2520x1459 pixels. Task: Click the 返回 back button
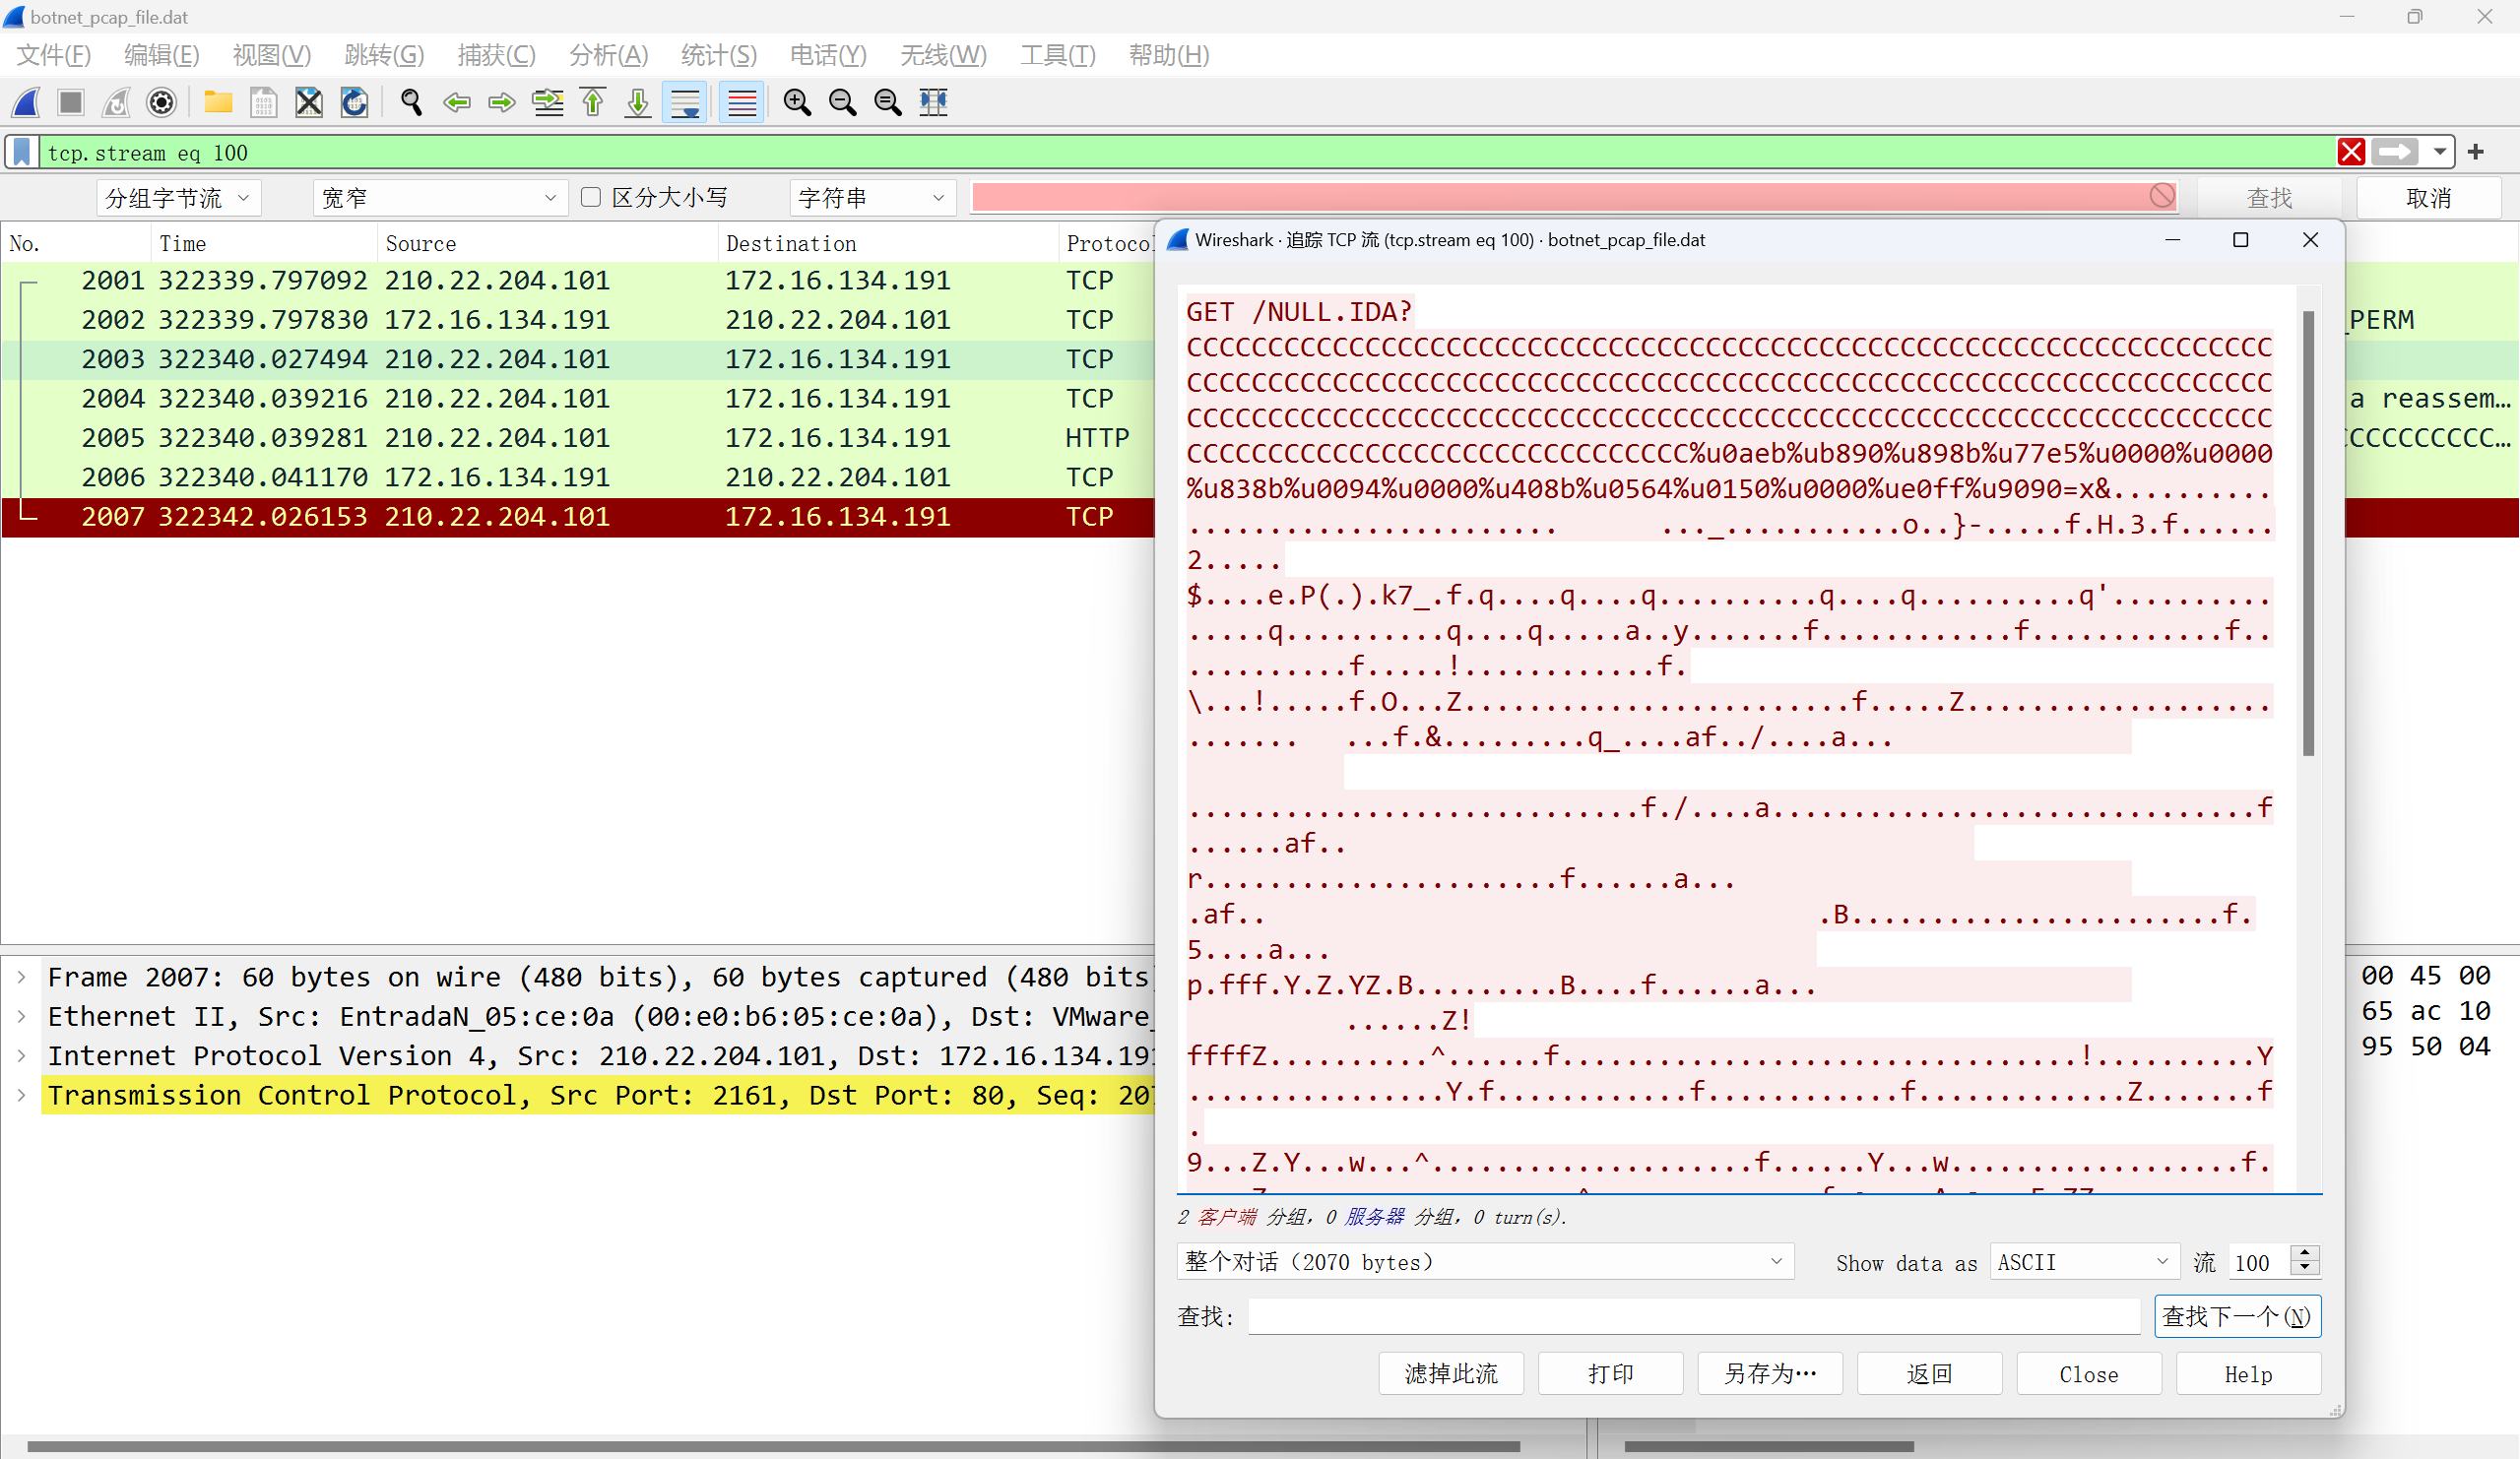1929,1374
